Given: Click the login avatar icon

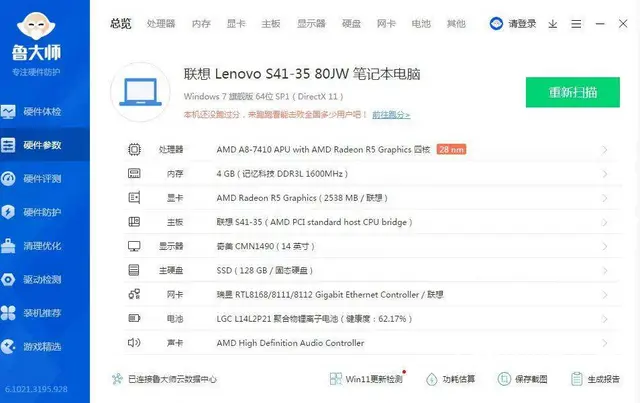Looking at the screenshot, I should tap(496, 24).
